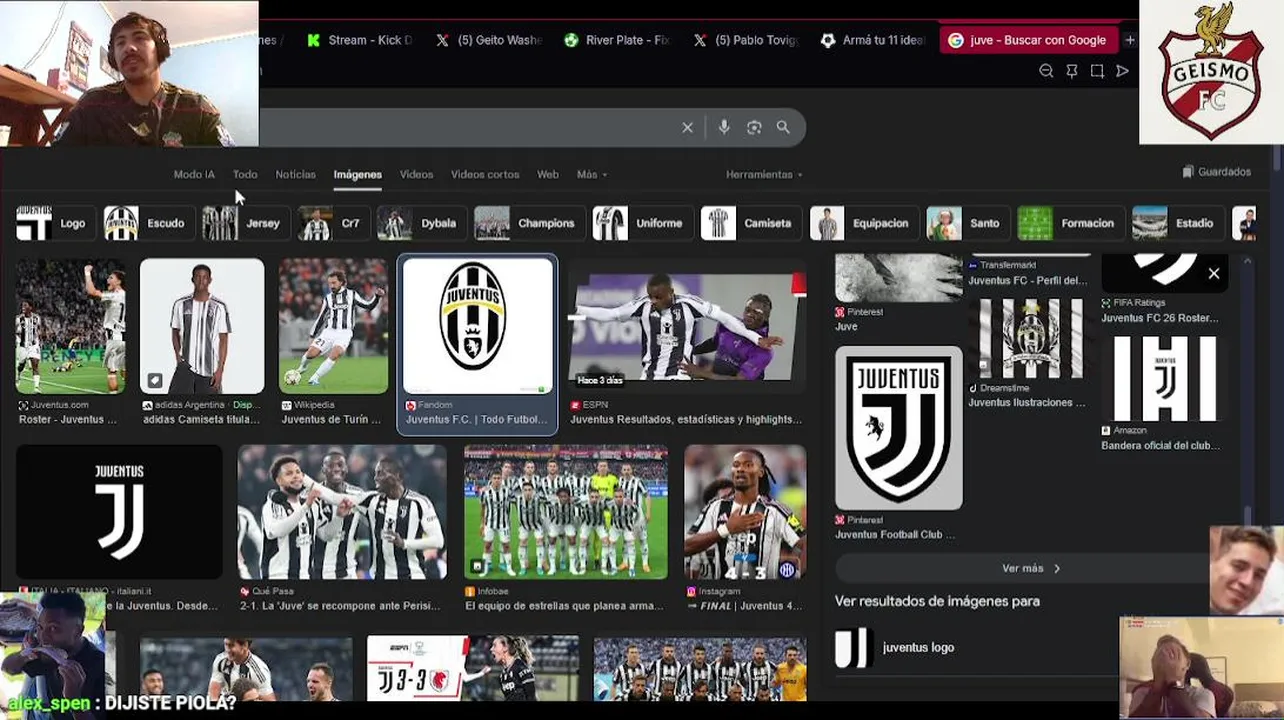Switch to the Pablo Tovig X tab
The image size is (1284, 720).
click(x=746, y=40)
